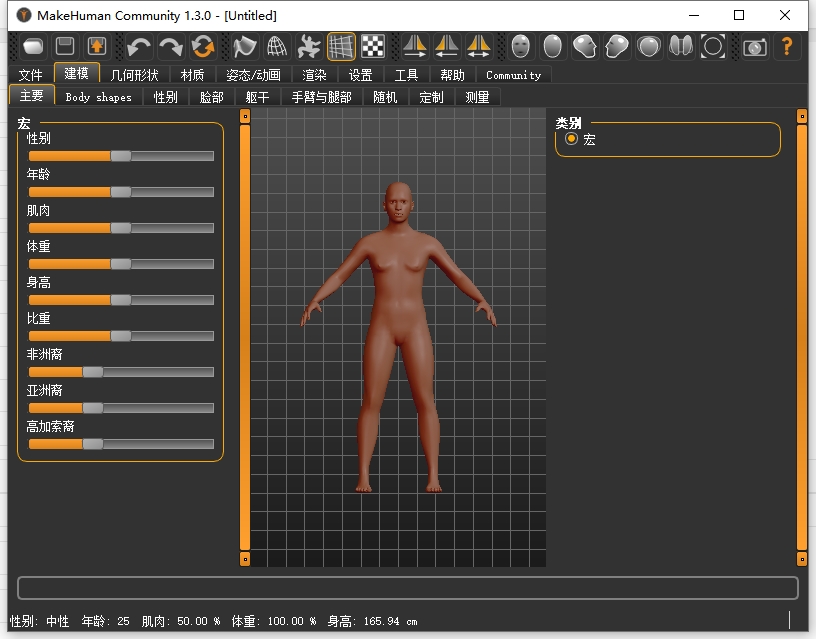Click the Save file floppy icon
The width and height of the screenshot is (816, 639).
[65, 46]
